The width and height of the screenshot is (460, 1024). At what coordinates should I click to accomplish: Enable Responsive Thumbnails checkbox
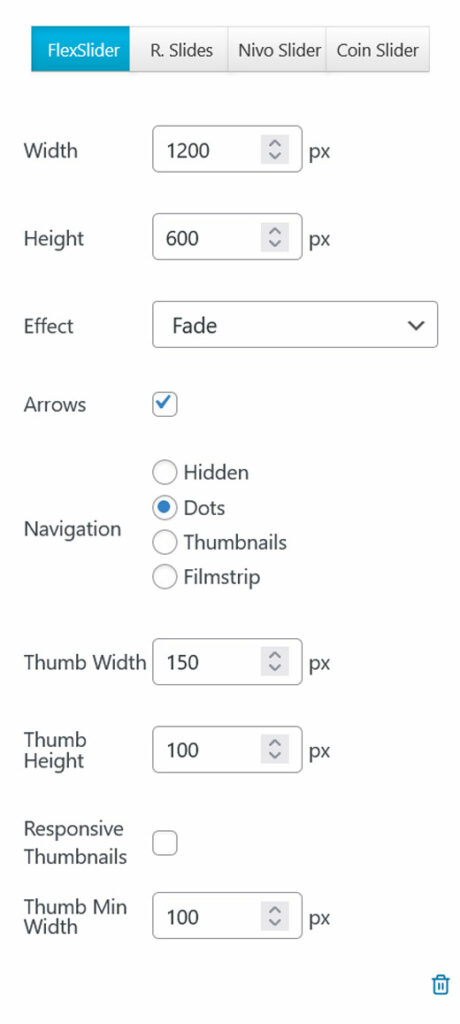(165, 843)
